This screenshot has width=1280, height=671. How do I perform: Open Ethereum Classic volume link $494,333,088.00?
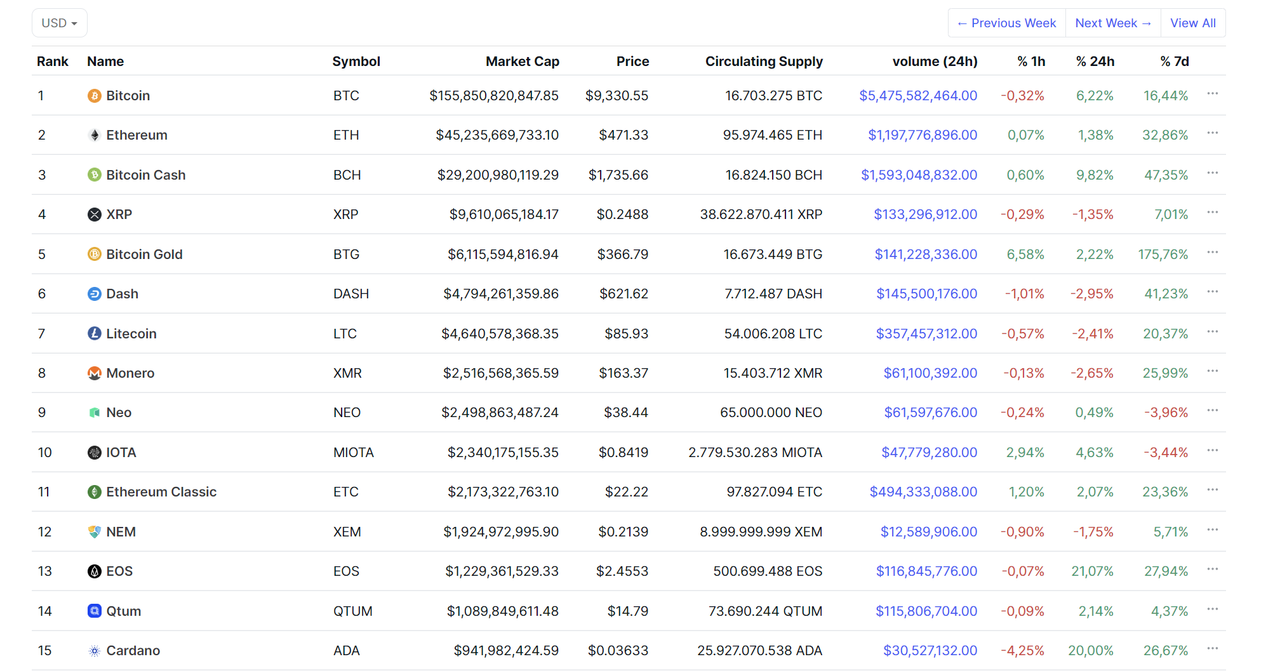coord(924,492)
